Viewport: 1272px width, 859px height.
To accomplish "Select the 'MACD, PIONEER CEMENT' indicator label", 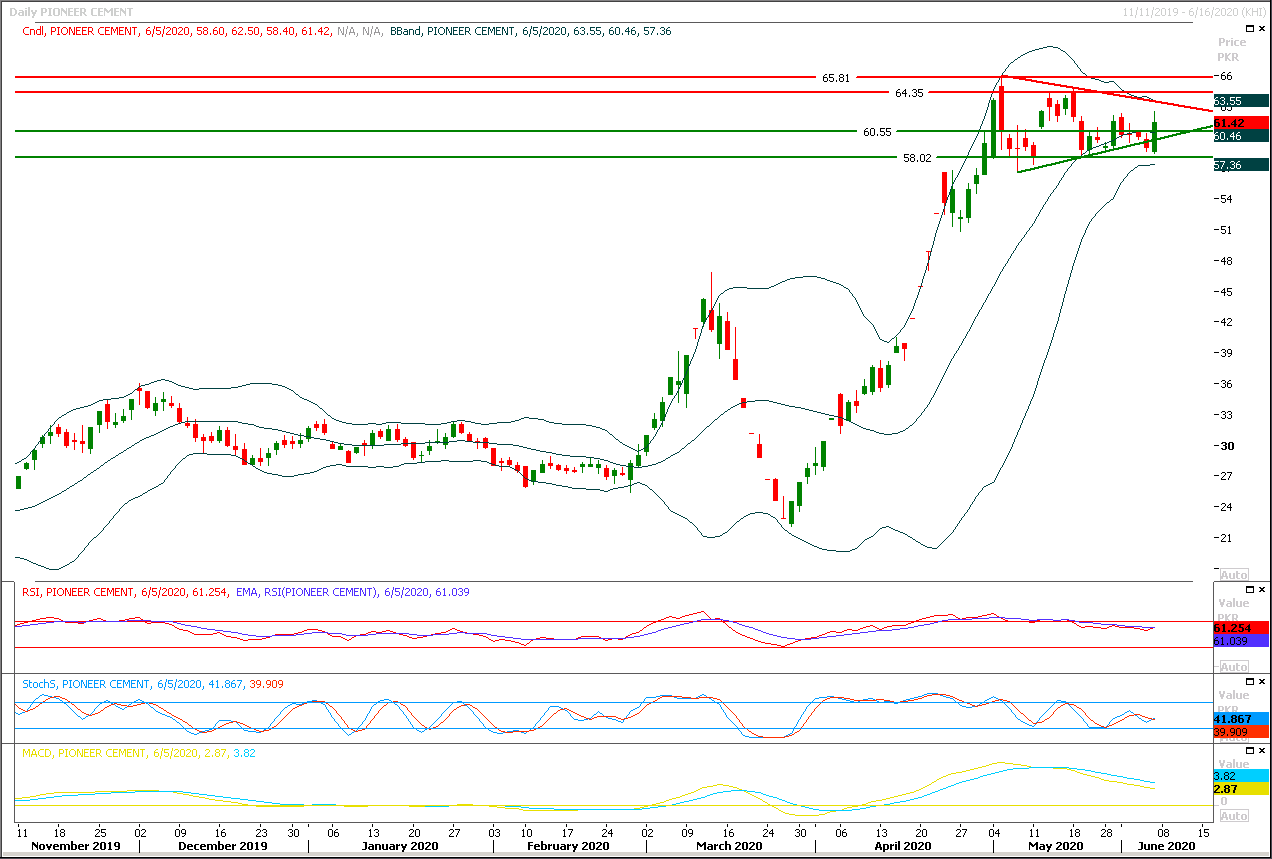I will (83, 753).
